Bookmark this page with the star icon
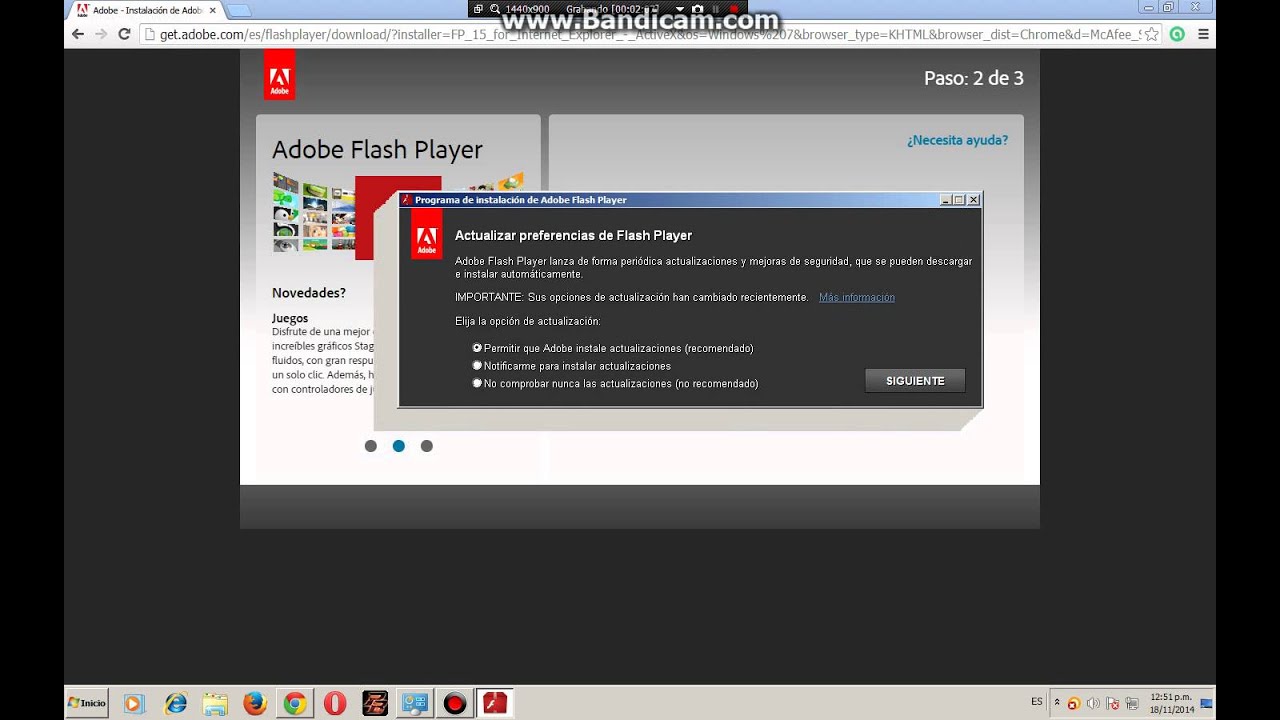Viewport: 1280px width, 720px height. tap(1152, 34)
